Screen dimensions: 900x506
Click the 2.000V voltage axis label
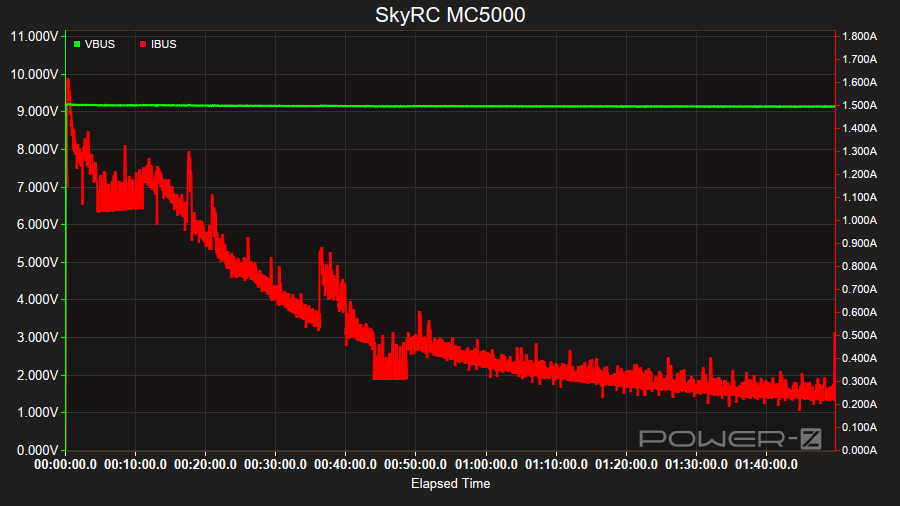click(37, 376)
